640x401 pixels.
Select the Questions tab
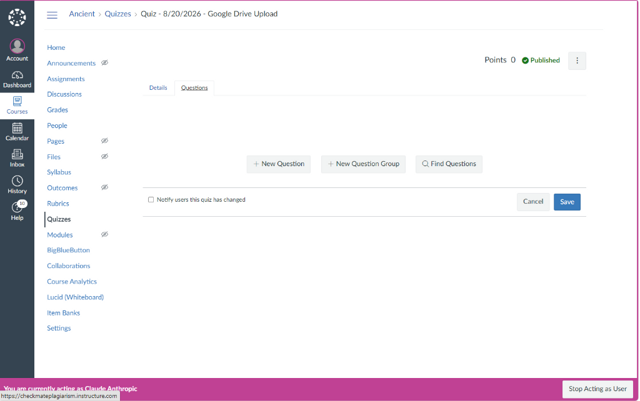(194, 88)
